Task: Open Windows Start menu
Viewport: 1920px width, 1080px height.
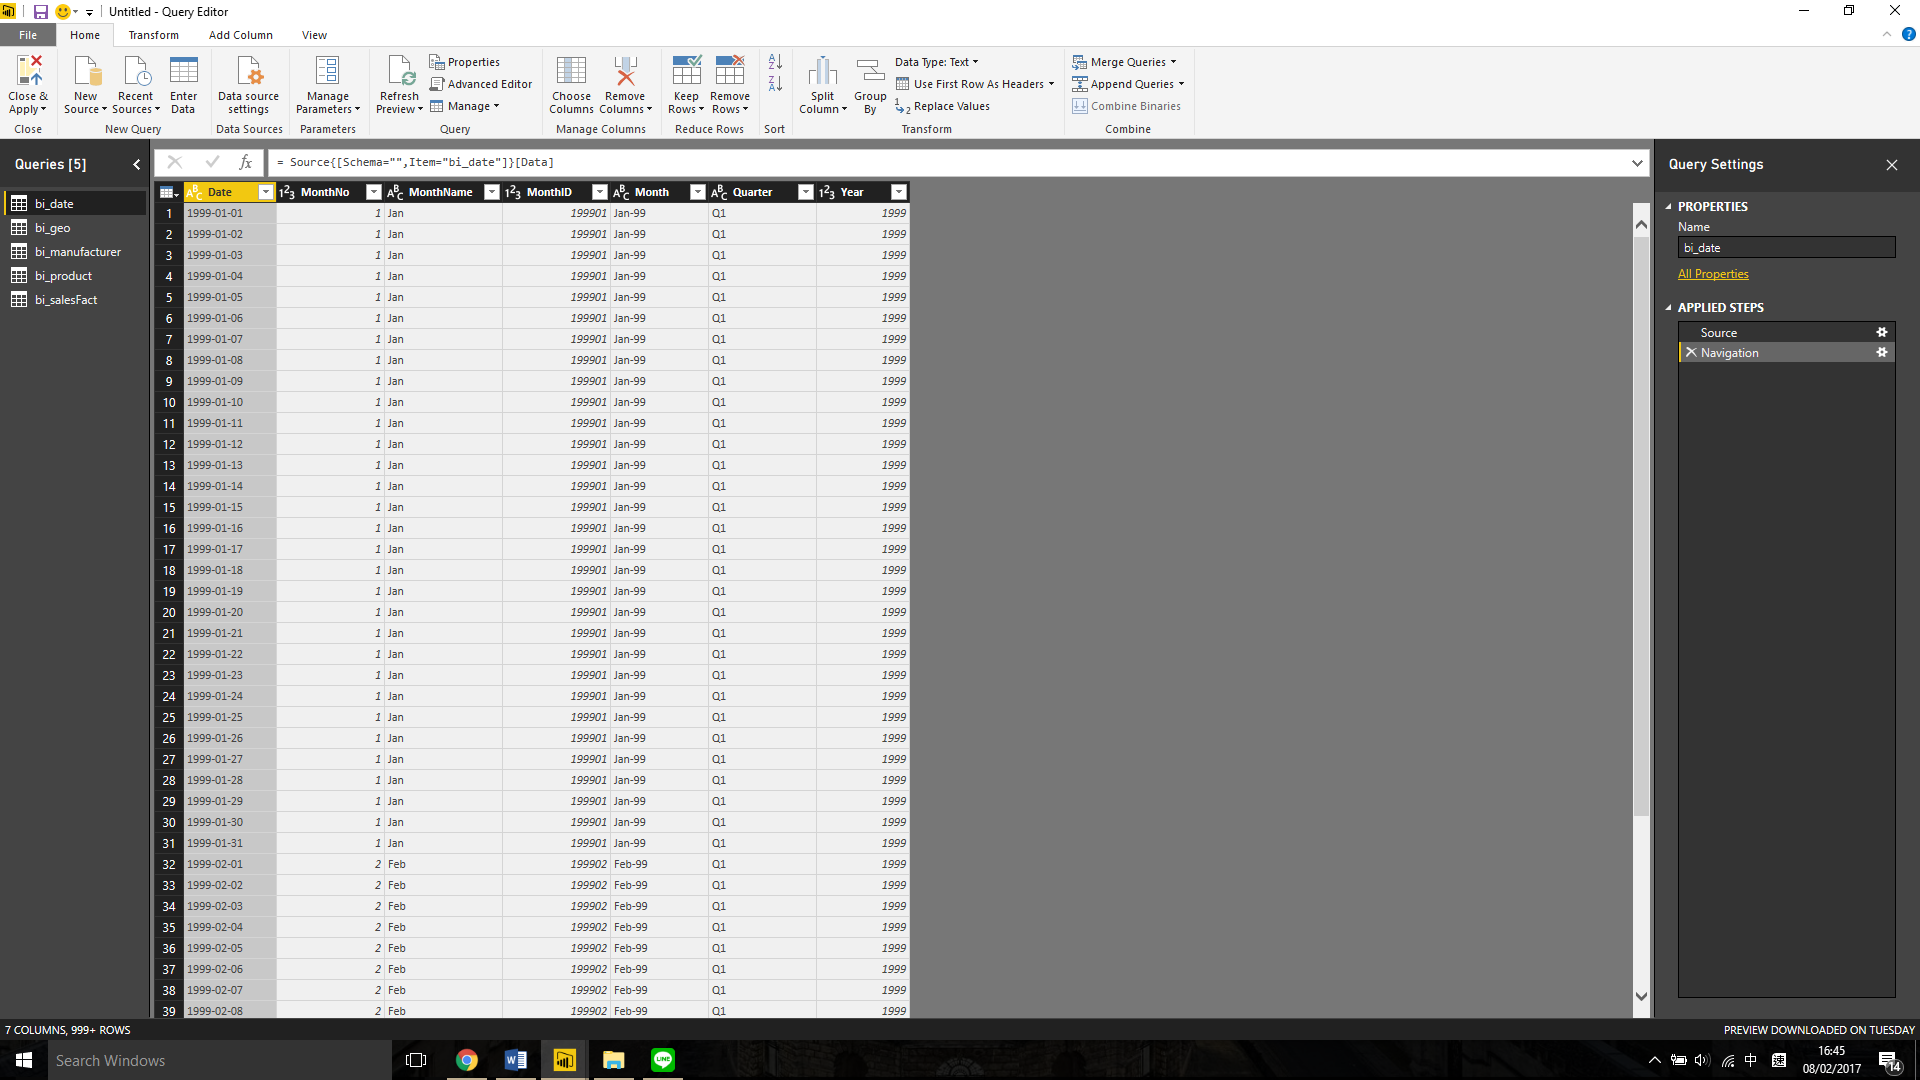Action: [24, 1060]
